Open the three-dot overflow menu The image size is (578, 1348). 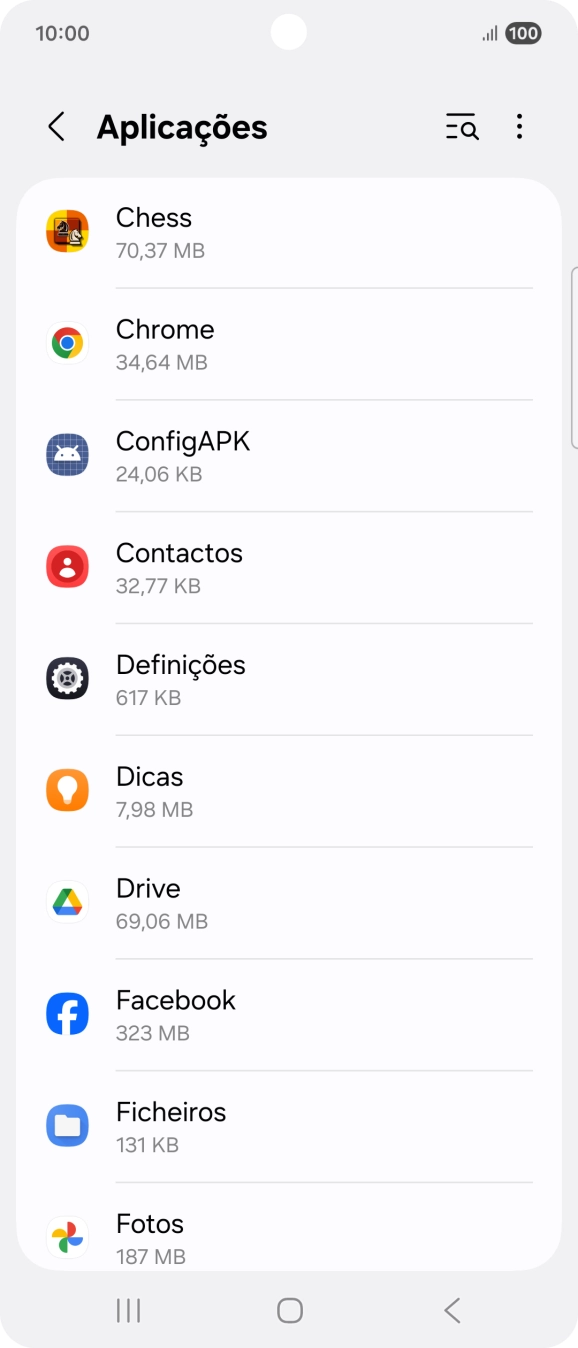(x=519, y=127)
